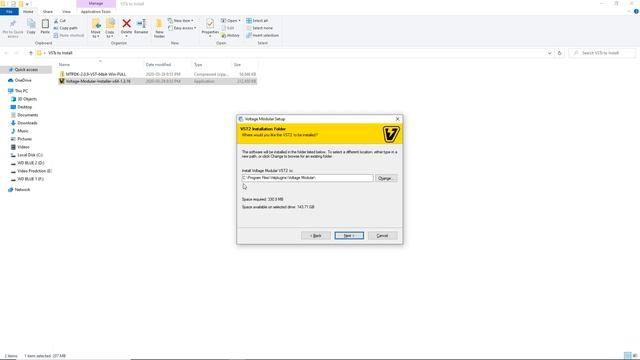Screen dimensions: 640x360
Task: Click the Refresh button near address bar
Action: (560, 53)
